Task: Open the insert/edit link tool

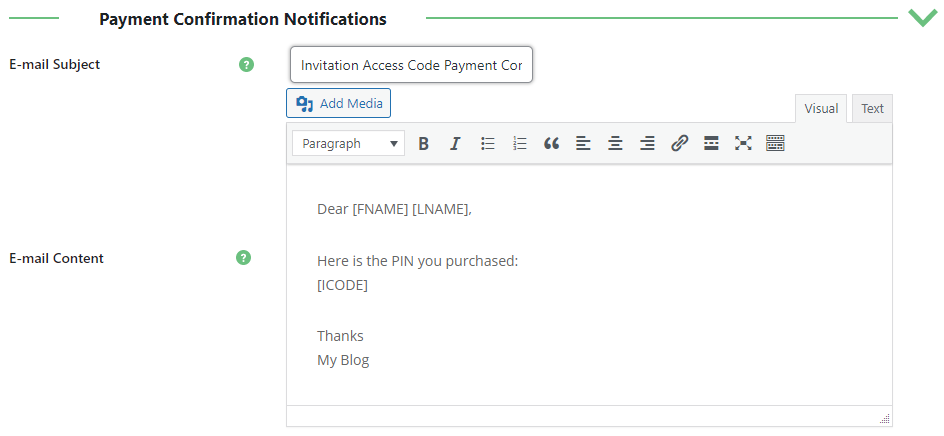Action: (x=679, y=143)
